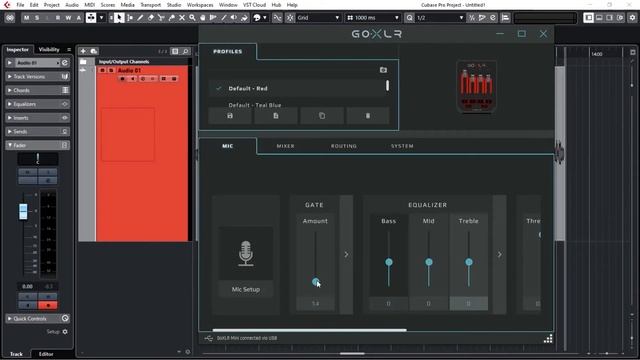
Task: Select the Draw pencil tool
Action: 140,18
